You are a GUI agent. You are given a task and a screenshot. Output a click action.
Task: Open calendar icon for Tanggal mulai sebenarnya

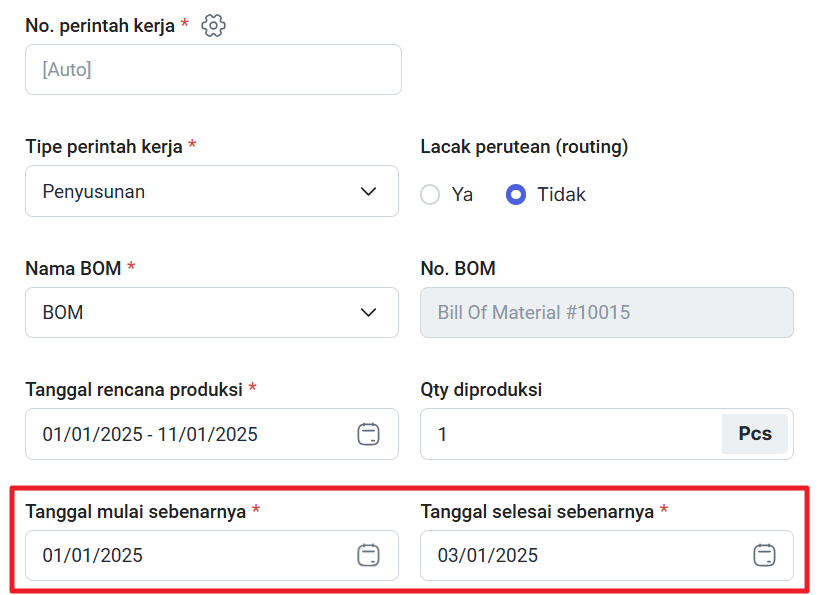368,555
